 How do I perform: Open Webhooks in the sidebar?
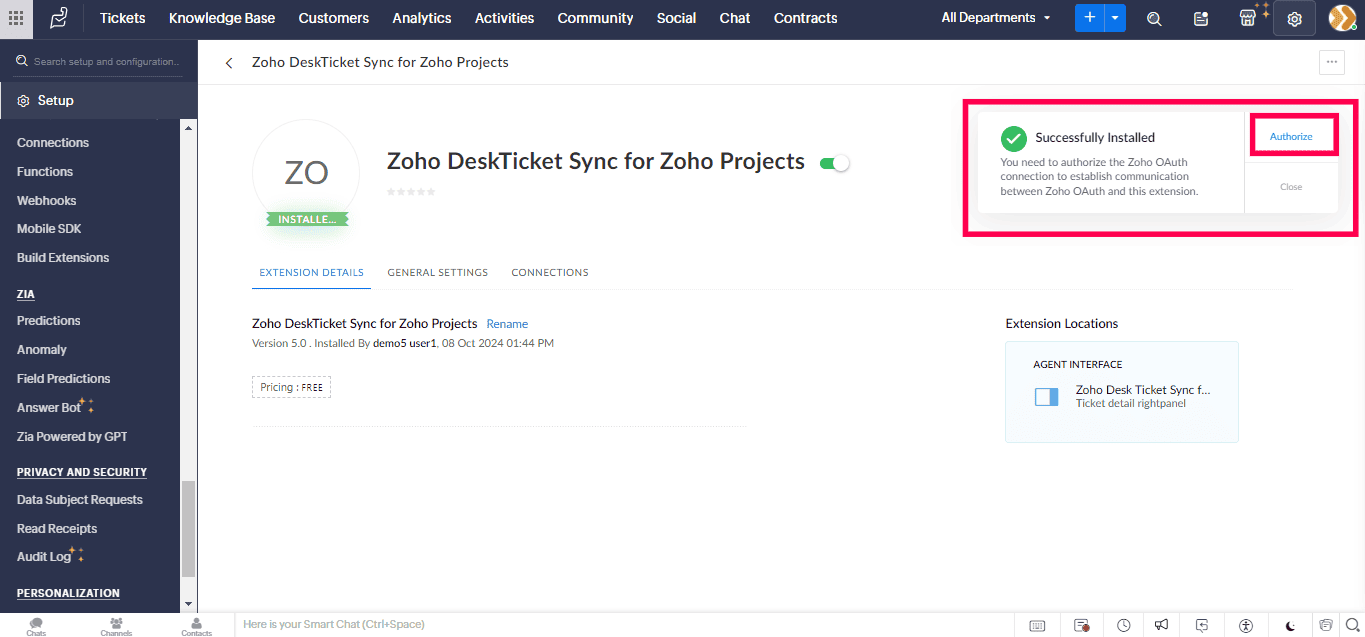(47, 201)
